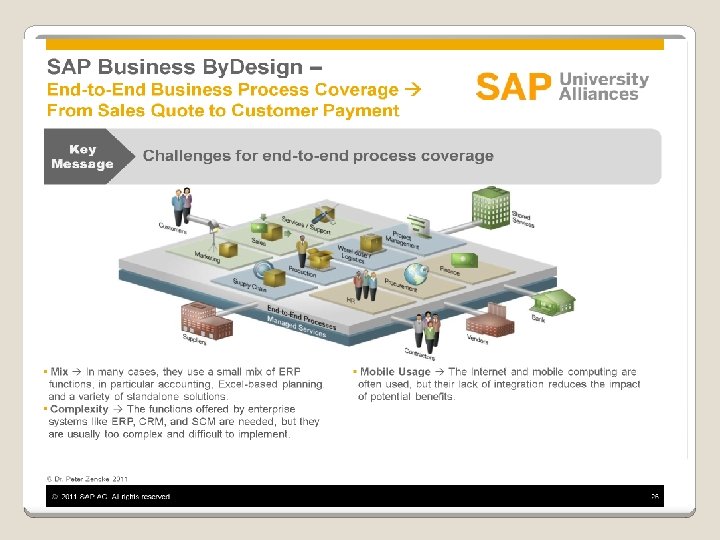The width and height of the screenshot is (720, 540).
Task: Click the 'SAP Business ByDesign –' title
Action: (x=185, y=67)
